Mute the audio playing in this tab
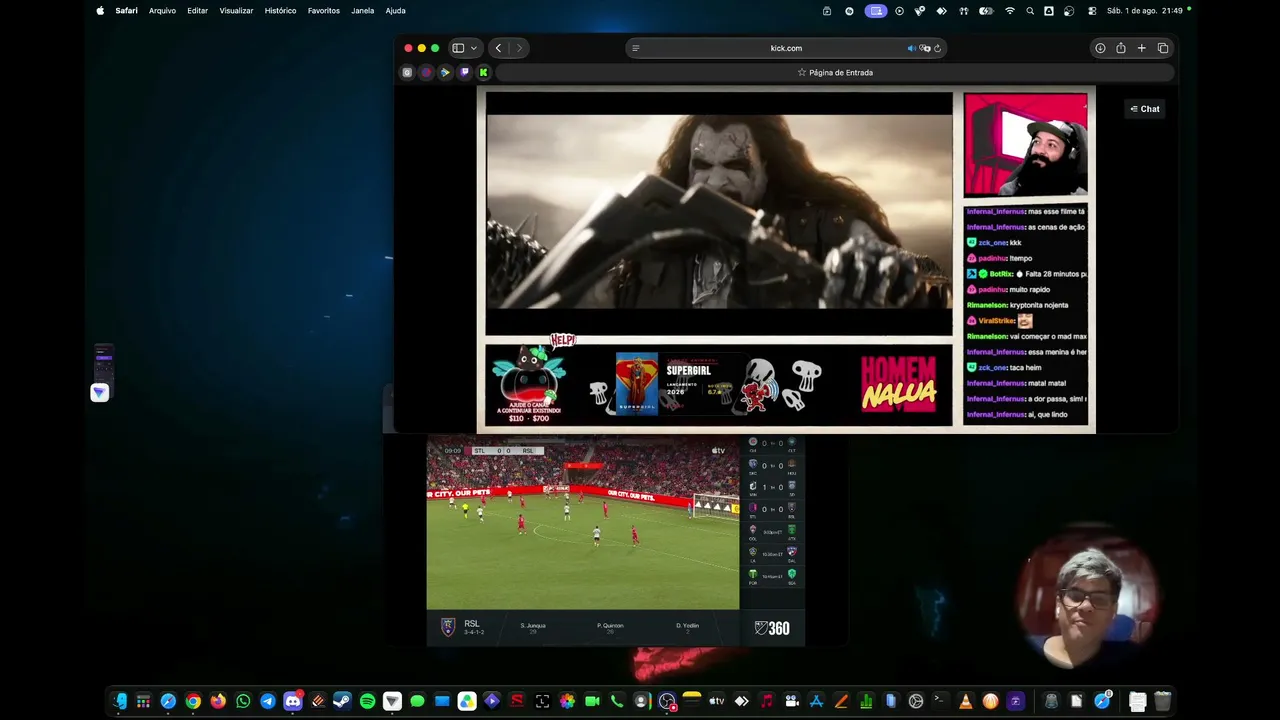This screenshot has height=720, width=1280. (x=911, y=48)
